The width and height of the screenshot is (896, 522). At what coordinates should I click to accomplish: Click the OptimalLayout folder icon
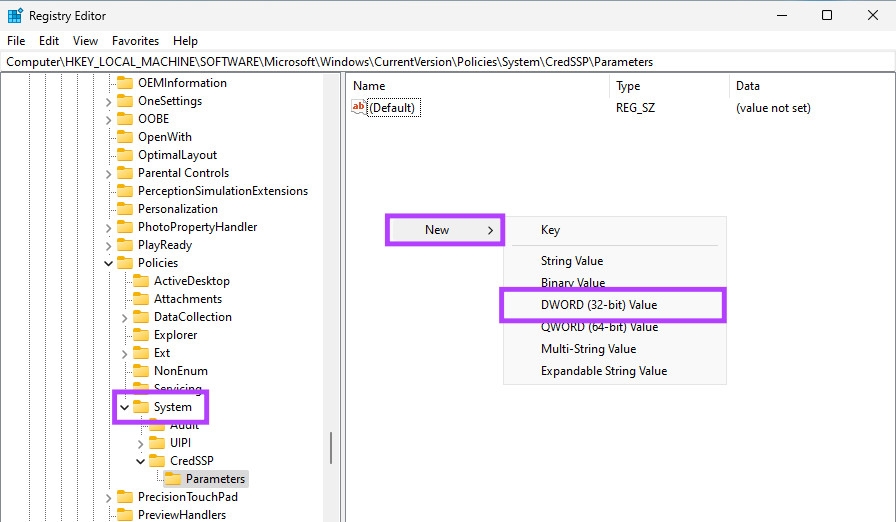pyautogui.click(x=125, y=155)
